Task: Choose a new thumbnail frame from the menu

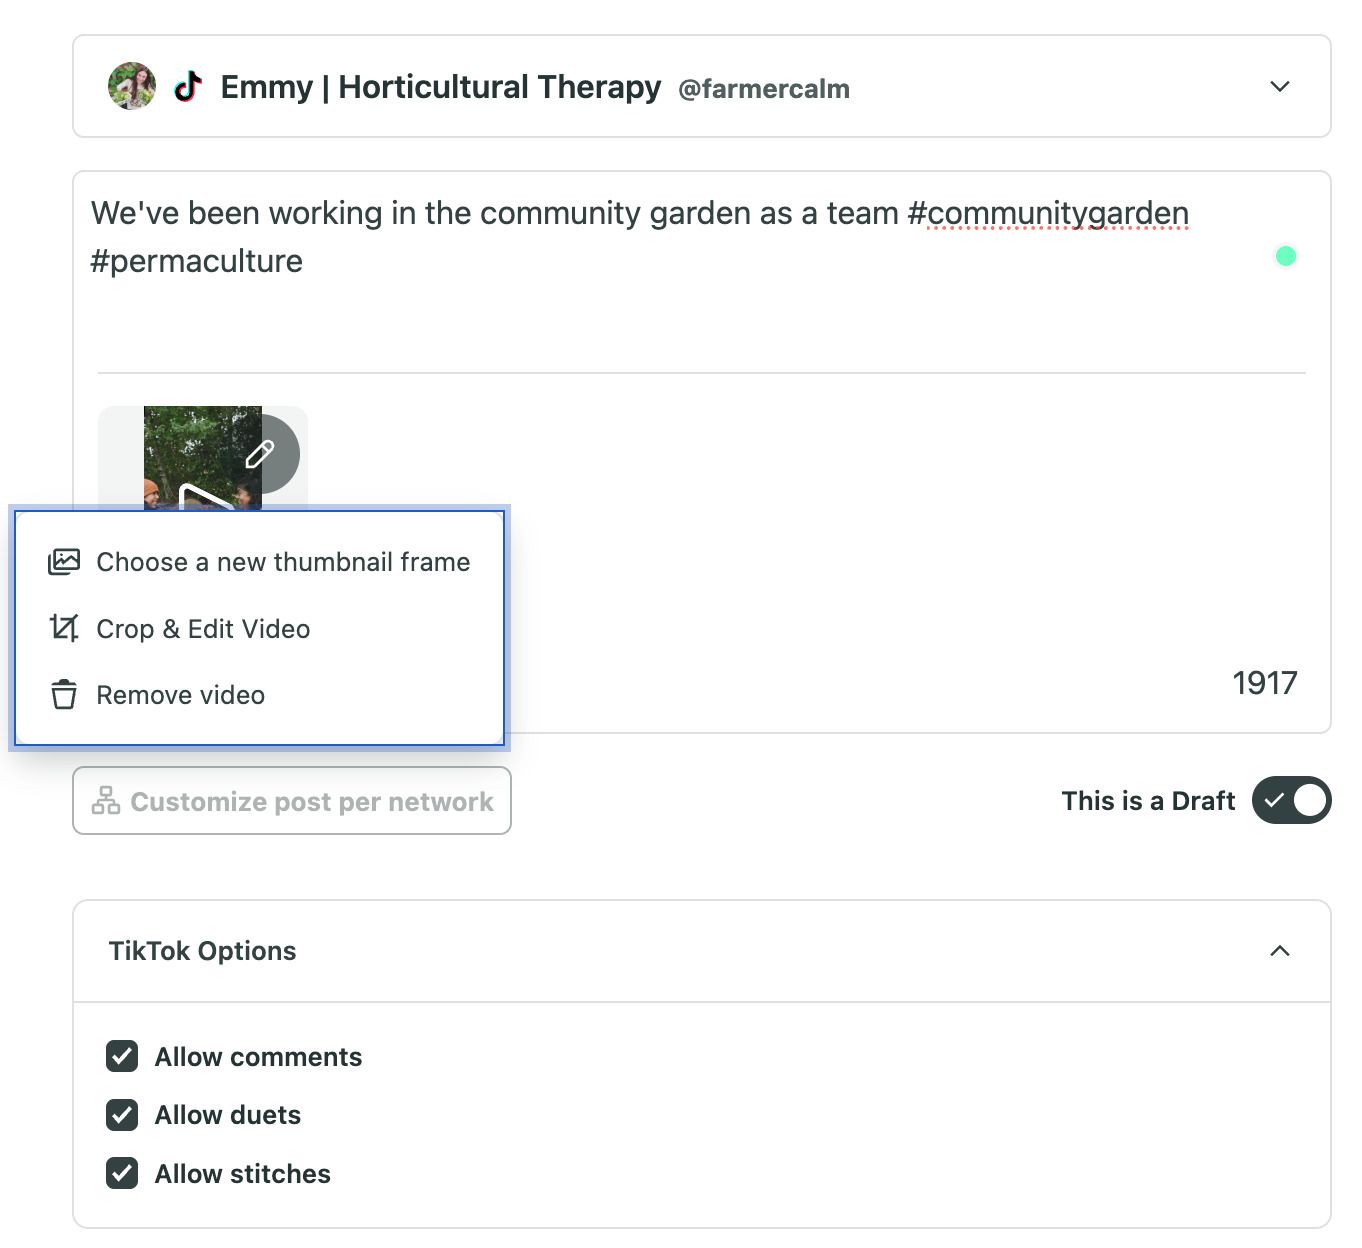Action: [283, 561]
